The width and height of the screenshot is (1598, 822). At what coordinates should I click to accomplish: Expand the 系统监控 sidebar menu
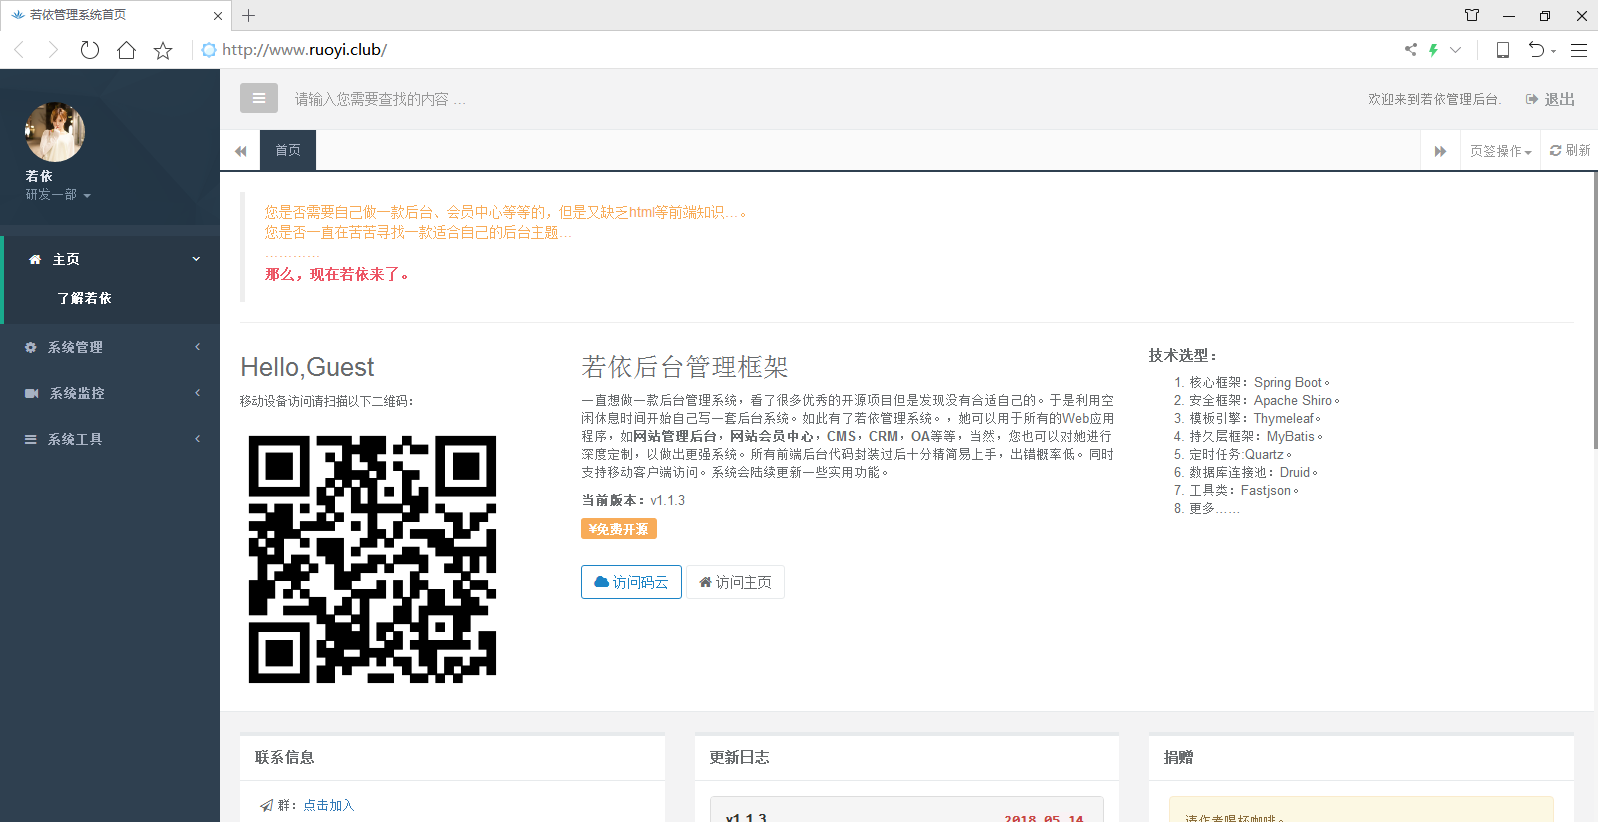tap(110, 393)
